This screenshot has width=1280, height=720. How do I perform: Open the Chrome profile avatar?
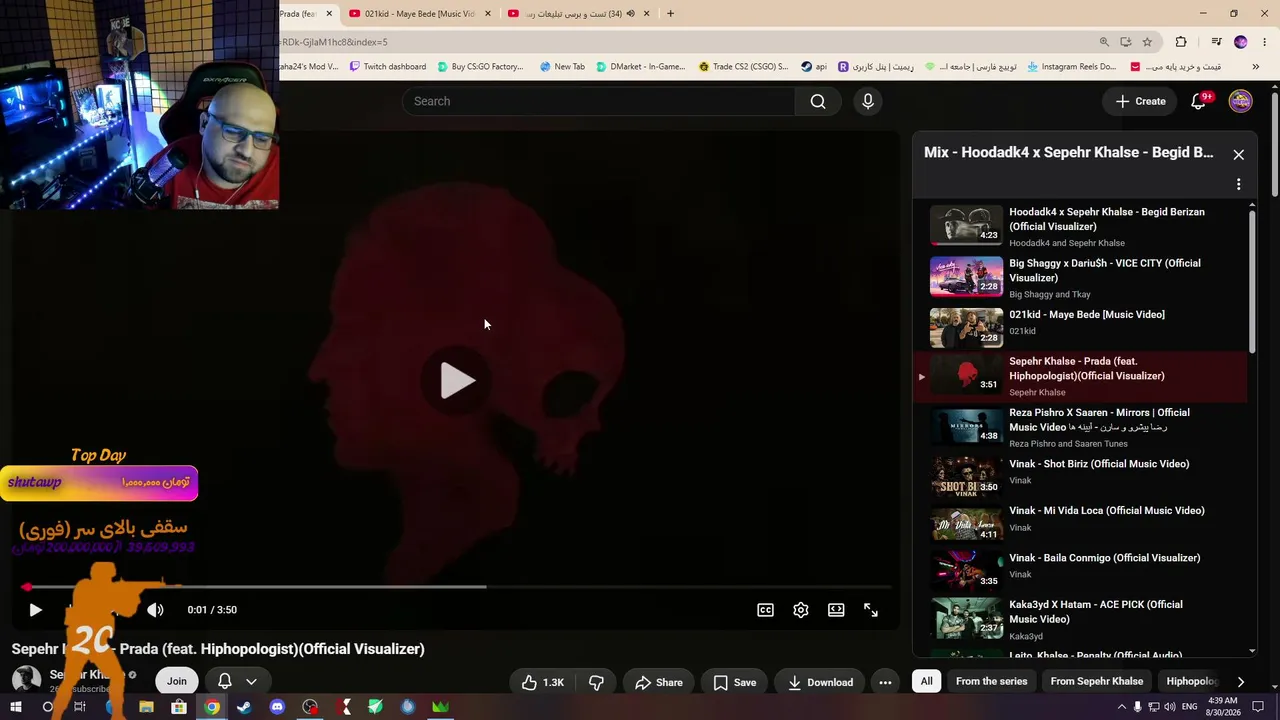(x=1241, y=42)
